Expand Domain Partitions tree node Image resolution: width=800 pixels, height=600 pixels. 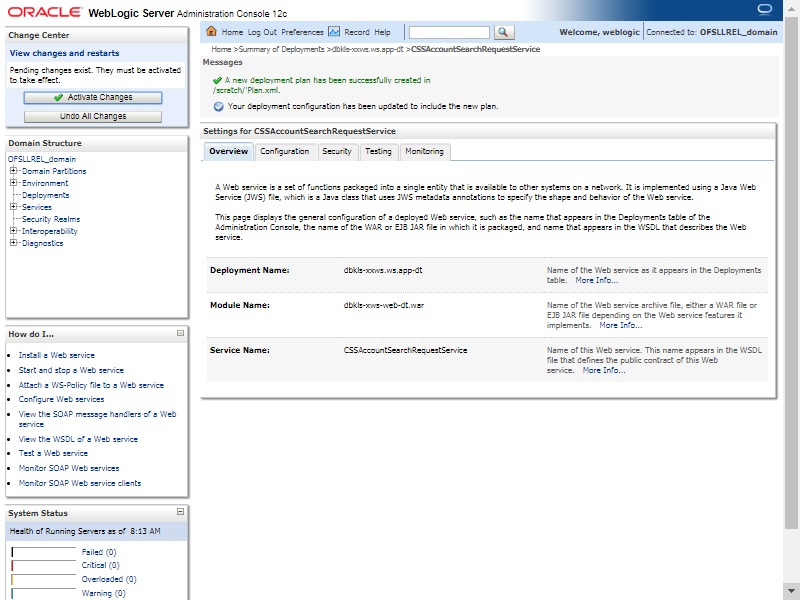pyautogui.click(x=13, y=171)
